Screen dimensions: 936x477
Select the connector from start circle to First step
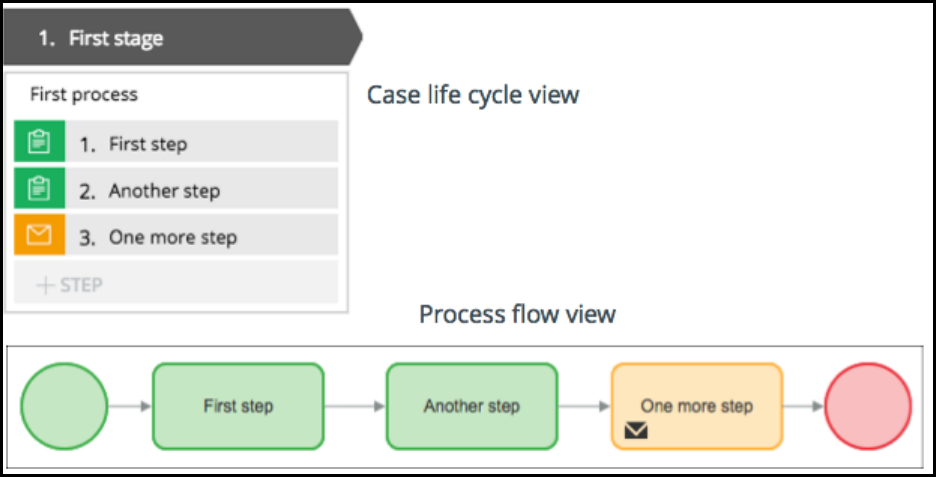tap(129, 406)
